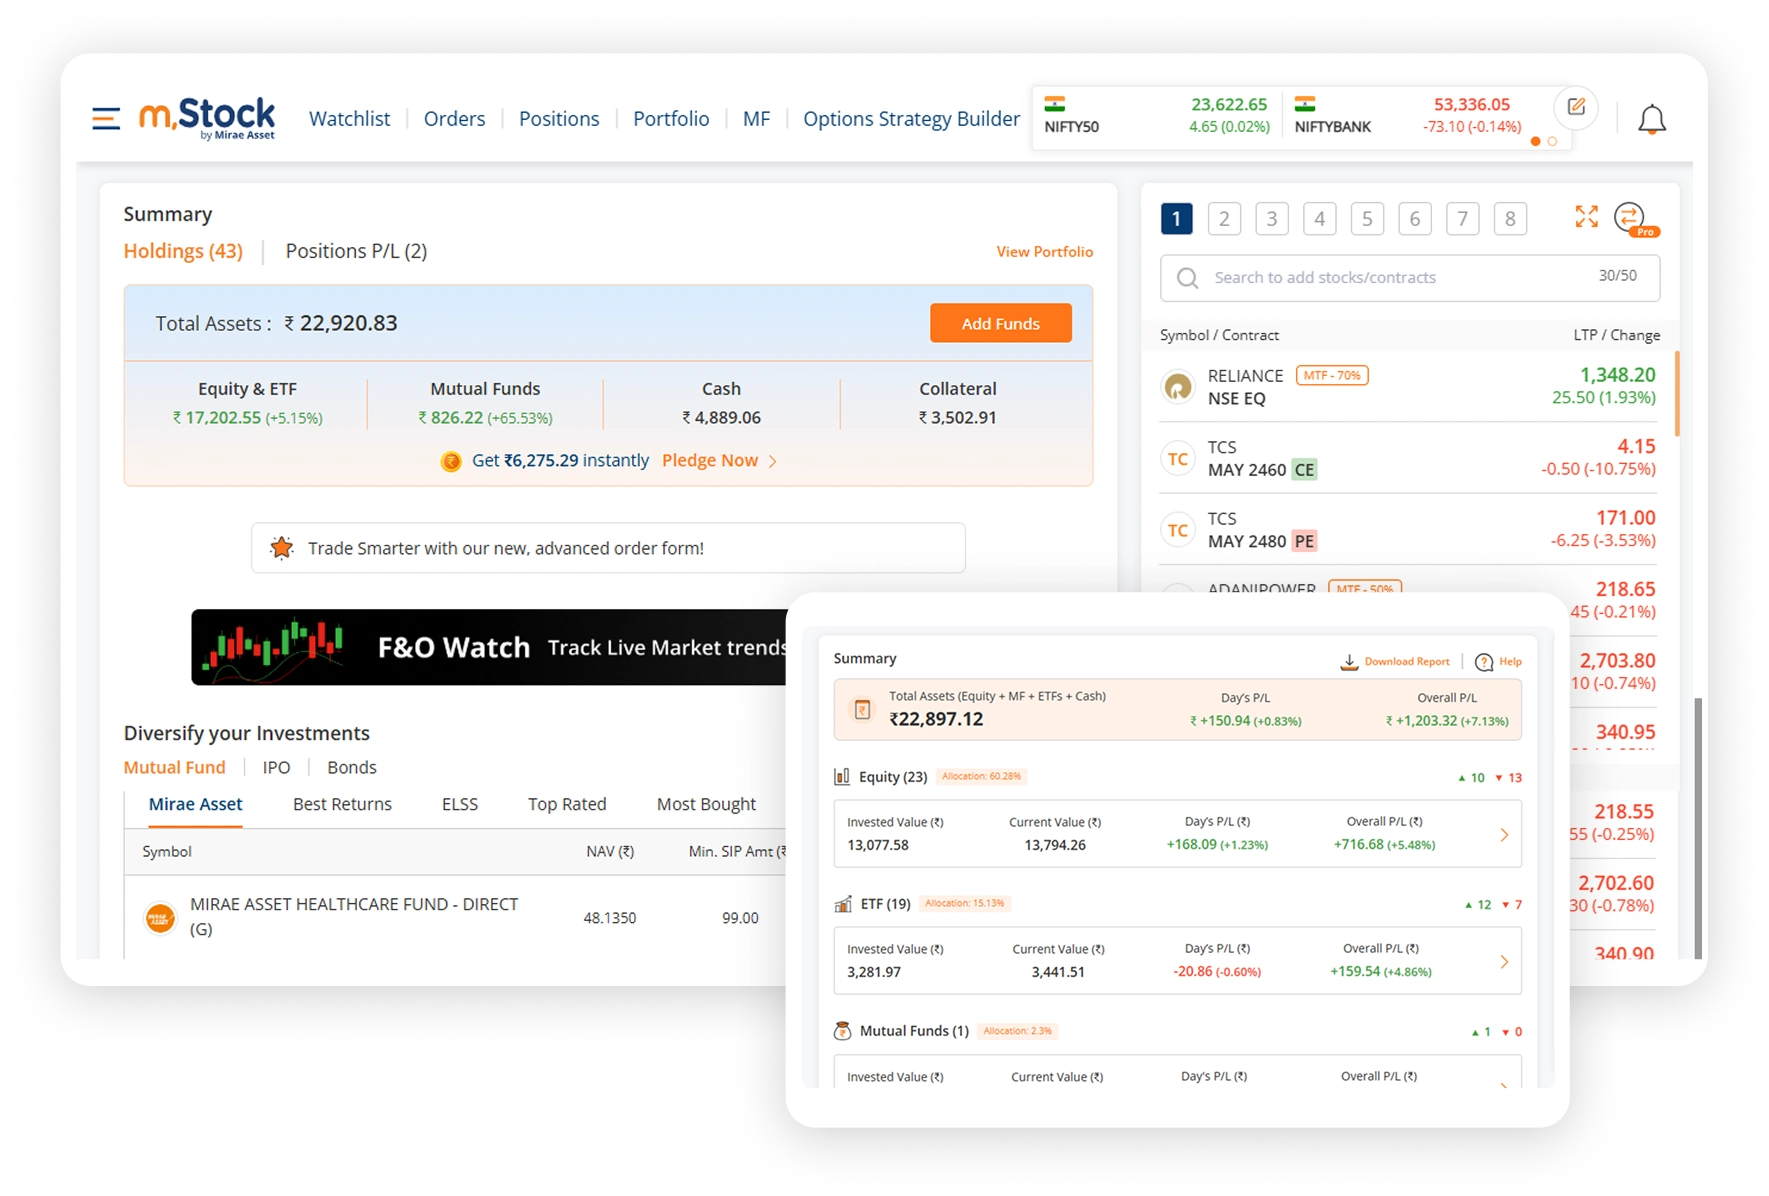Click the Mutual Funds (1) money bag icon

843,1031
